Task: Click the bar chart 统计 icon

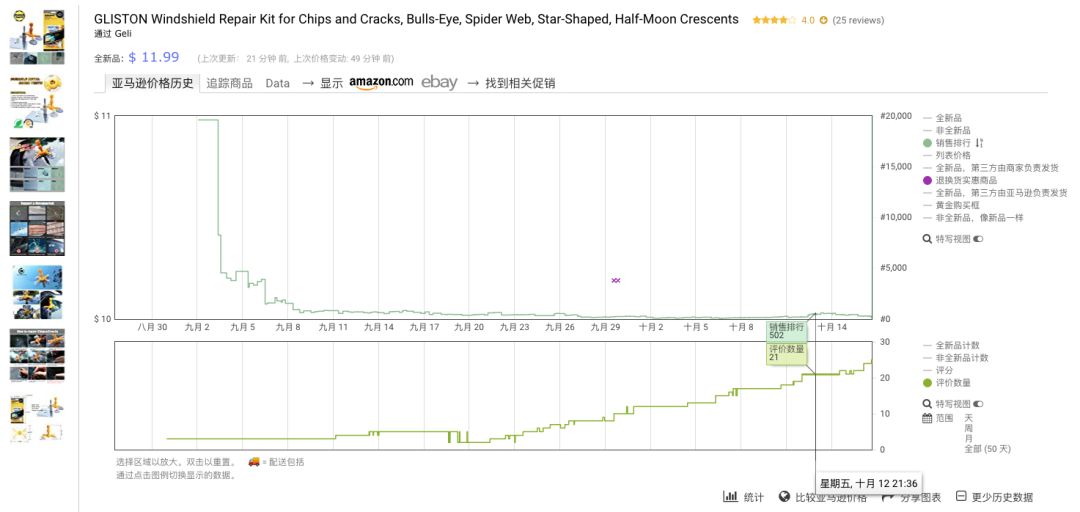Action: [x=730, y=497]
